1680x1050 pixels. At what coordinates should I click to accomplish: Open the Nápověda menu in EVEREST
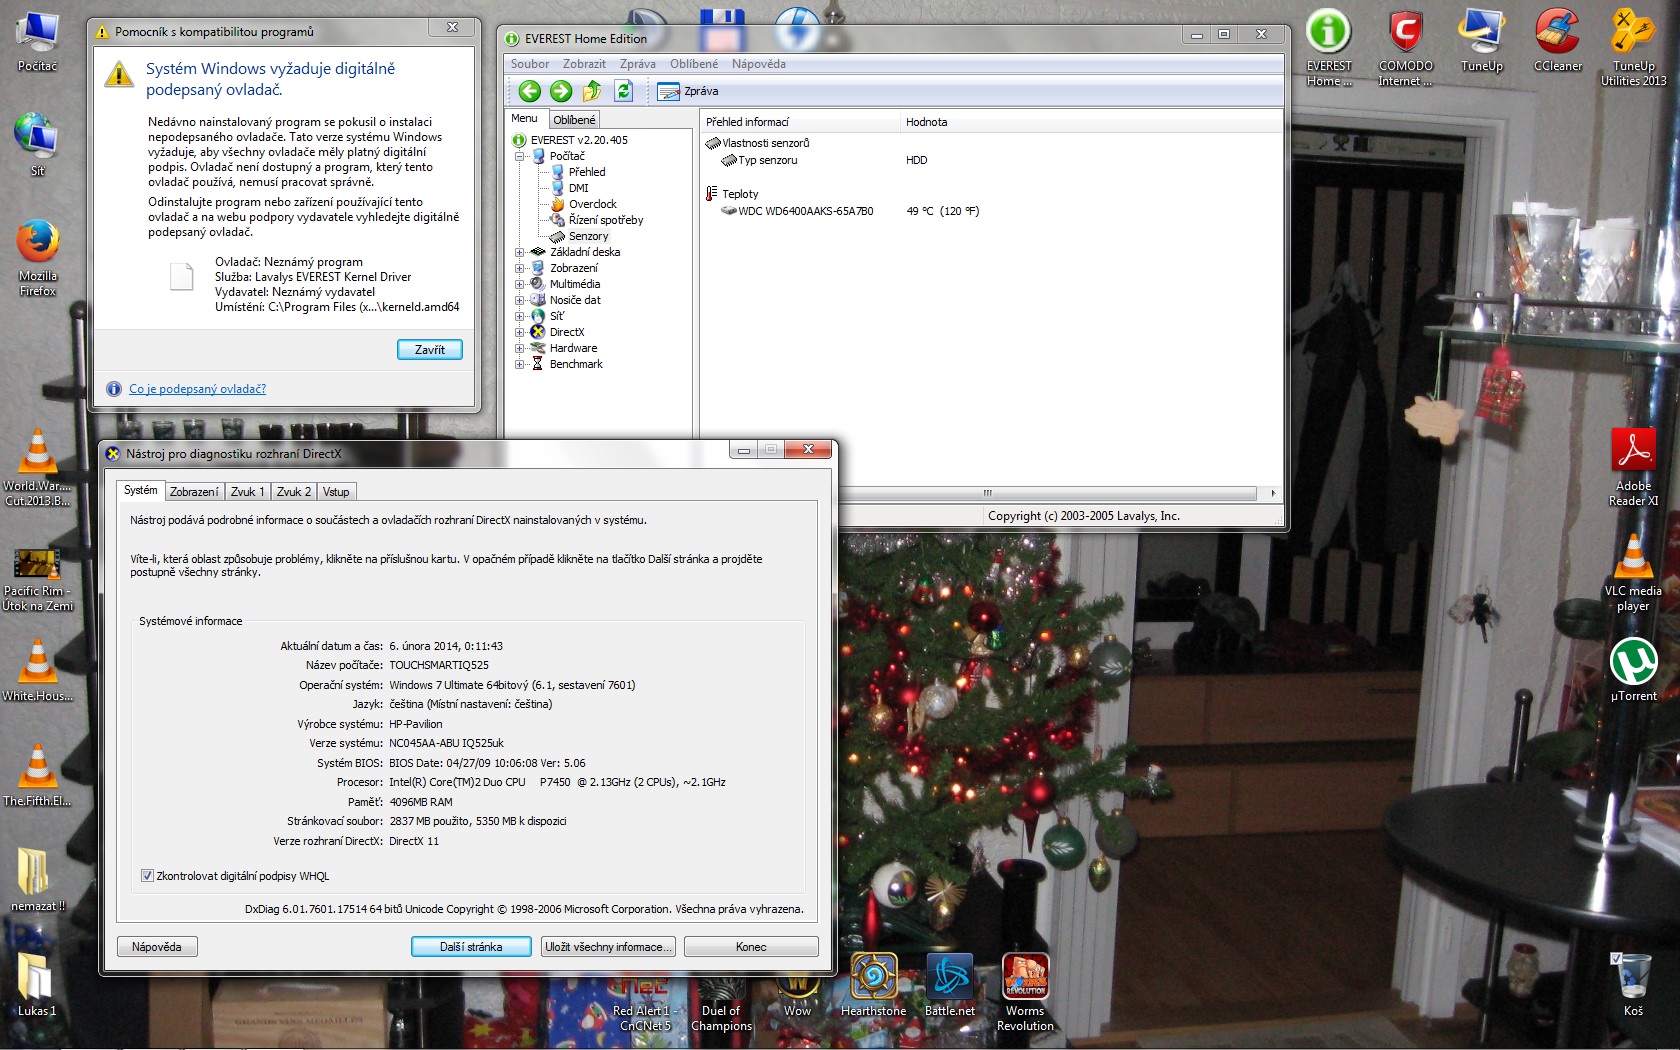click(758, 64)
